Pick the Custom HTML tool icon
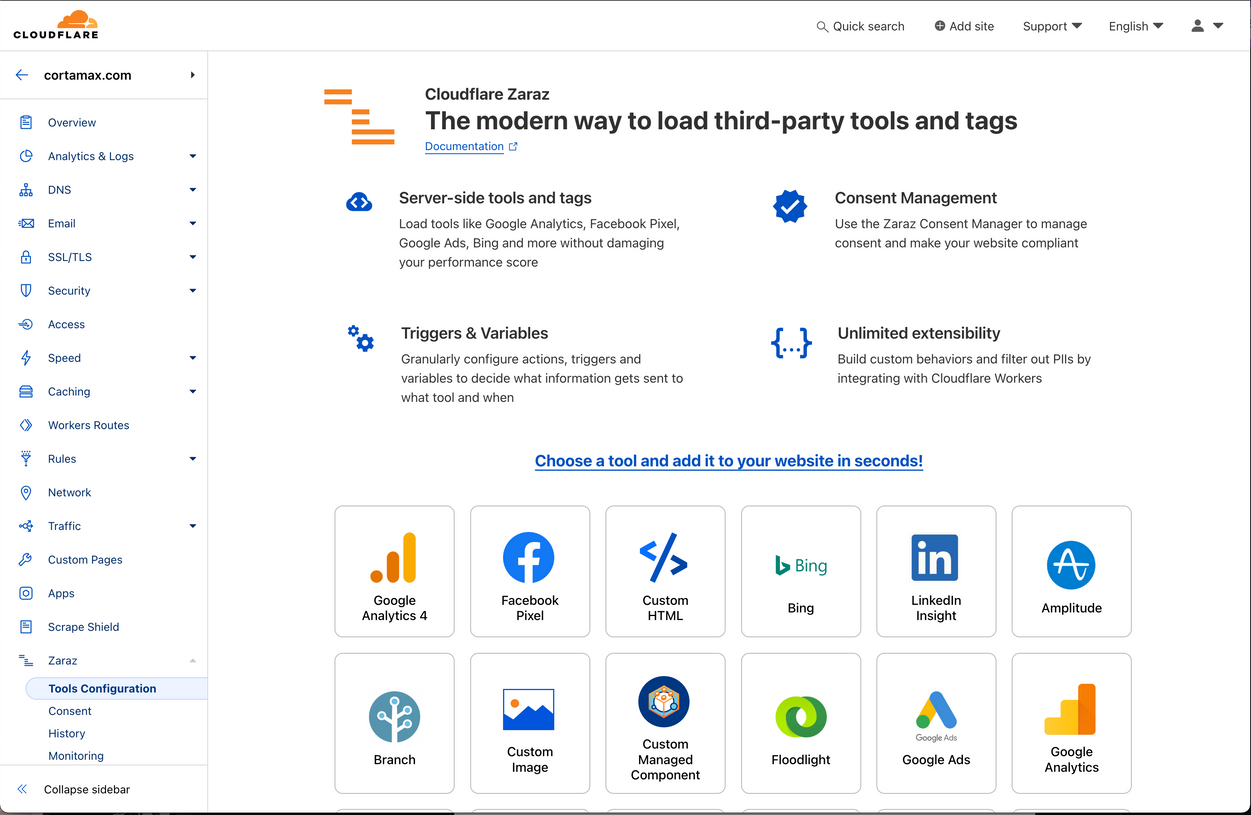The width and height of the screenshot is (1251, 815). click(665, 558)
